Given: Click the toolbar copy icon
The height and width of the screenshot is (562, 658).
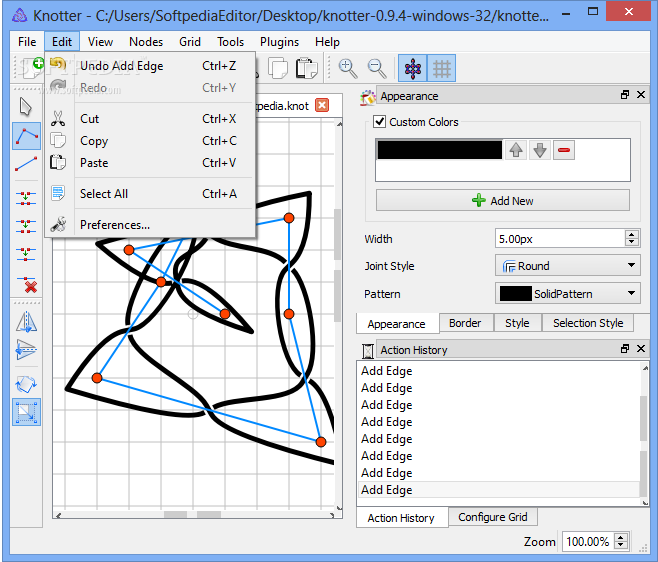Looking at the screenshot, I should [278, 68].
